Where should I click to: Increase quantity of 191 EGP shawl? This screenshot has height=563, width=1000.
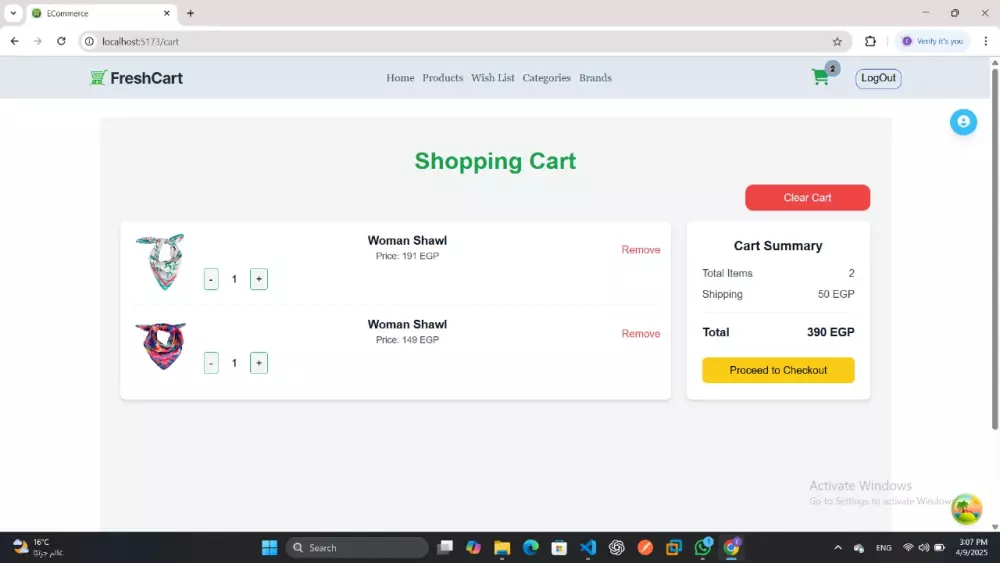[259, 279]
